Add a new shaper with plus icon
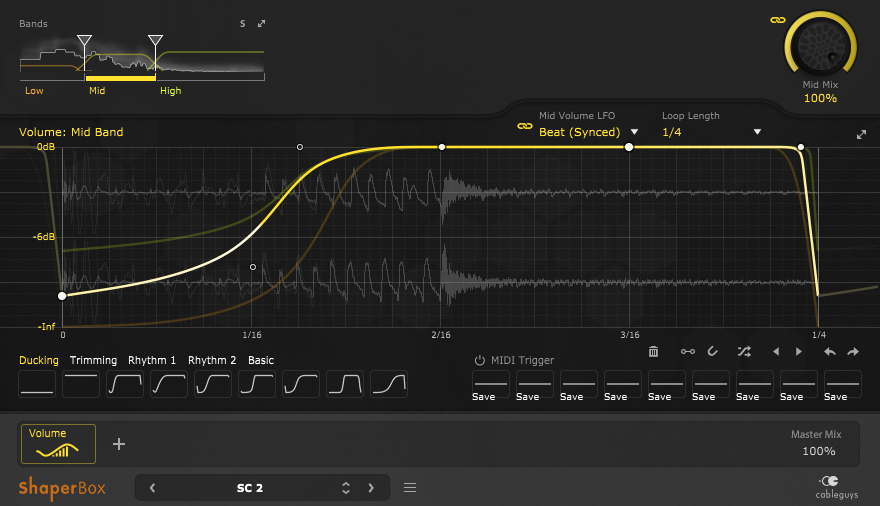The width and height of the screenshot is (880, 506). [119, 444]
